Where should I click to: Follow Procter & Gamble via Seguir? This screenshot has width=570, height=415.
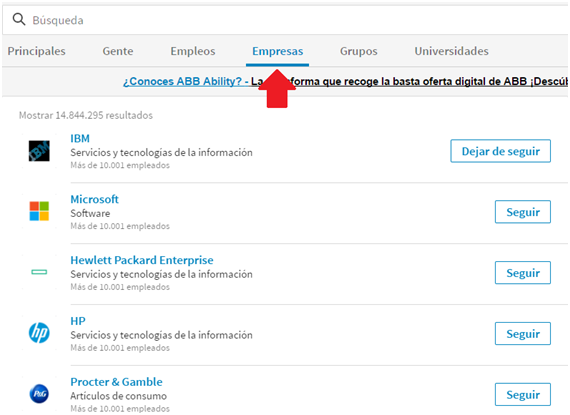[522, 394]
